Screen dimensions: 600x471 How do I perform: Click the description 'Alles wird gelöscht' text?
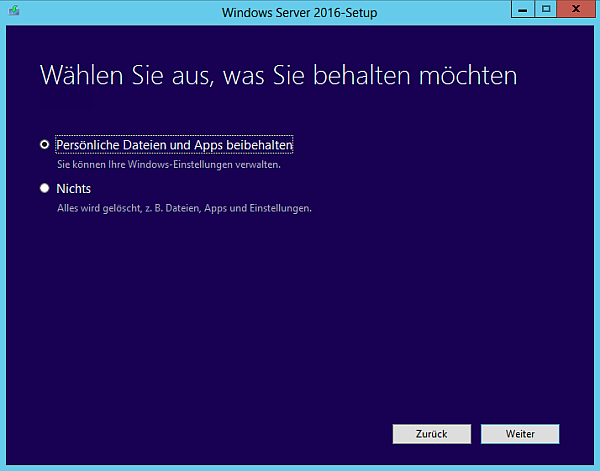pyautogui.click(x=184, y=208)
